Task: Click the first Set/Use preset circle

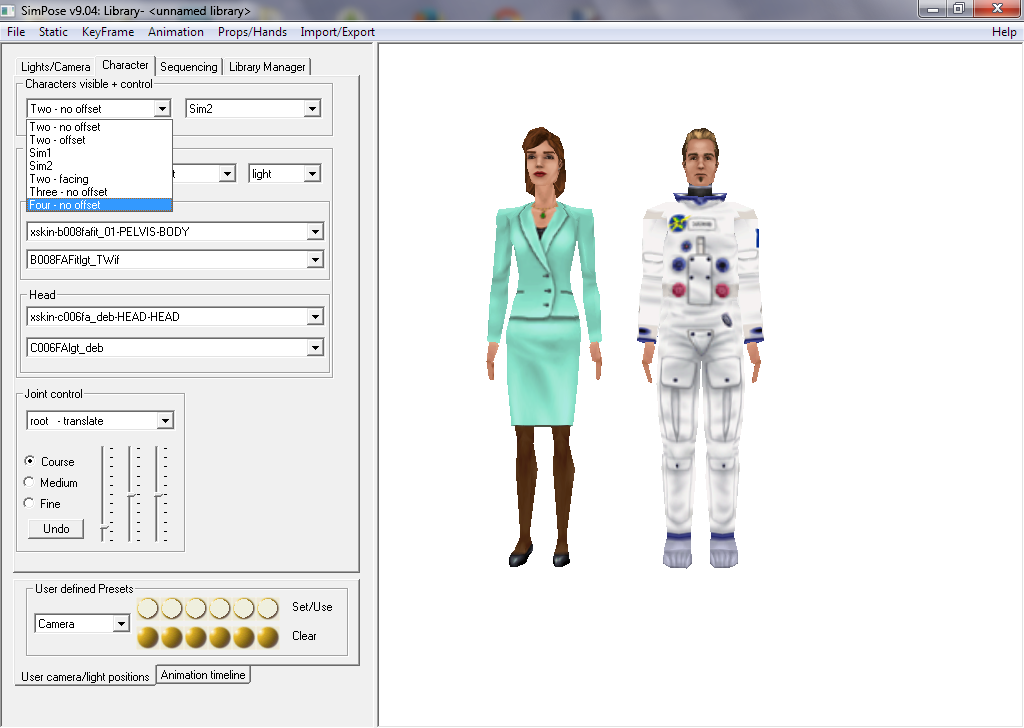Action: [148, 608]
